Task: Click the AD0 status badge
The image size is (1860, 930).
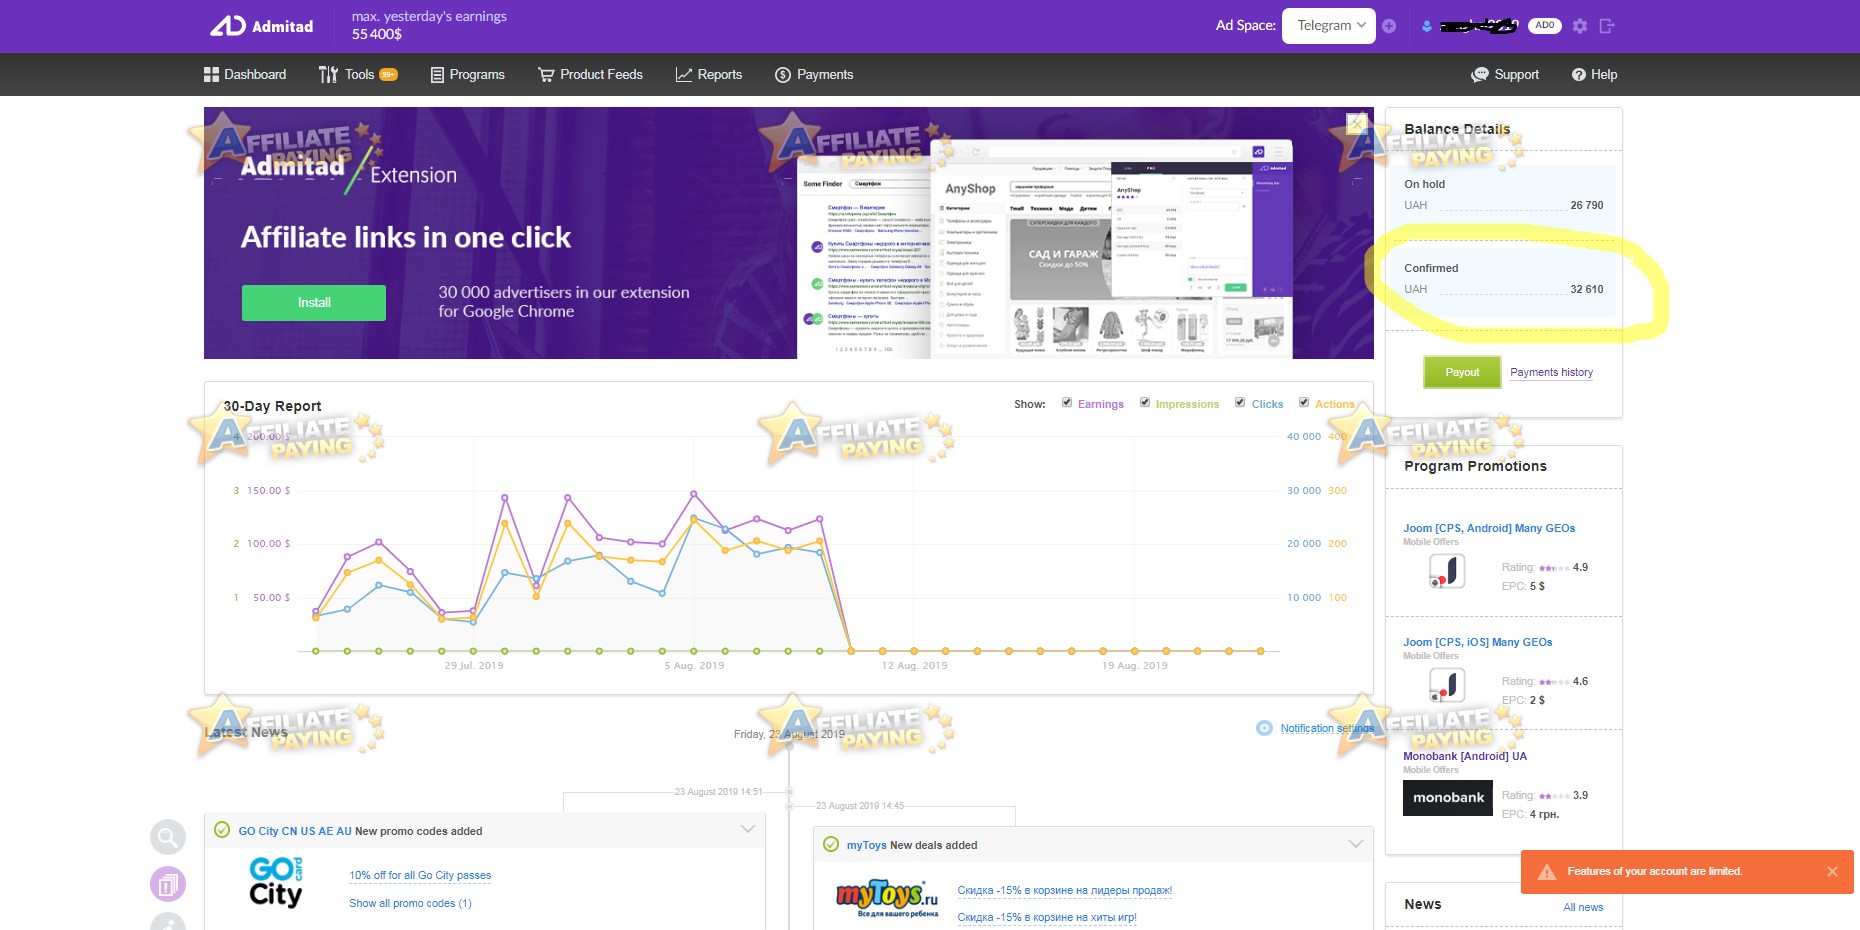Action: coord(1545,26)
